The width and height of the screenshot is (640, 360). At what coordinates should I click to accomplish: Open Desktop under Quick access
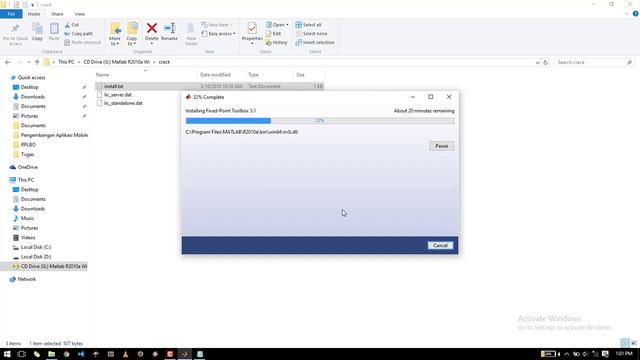(x=29, y=87)
